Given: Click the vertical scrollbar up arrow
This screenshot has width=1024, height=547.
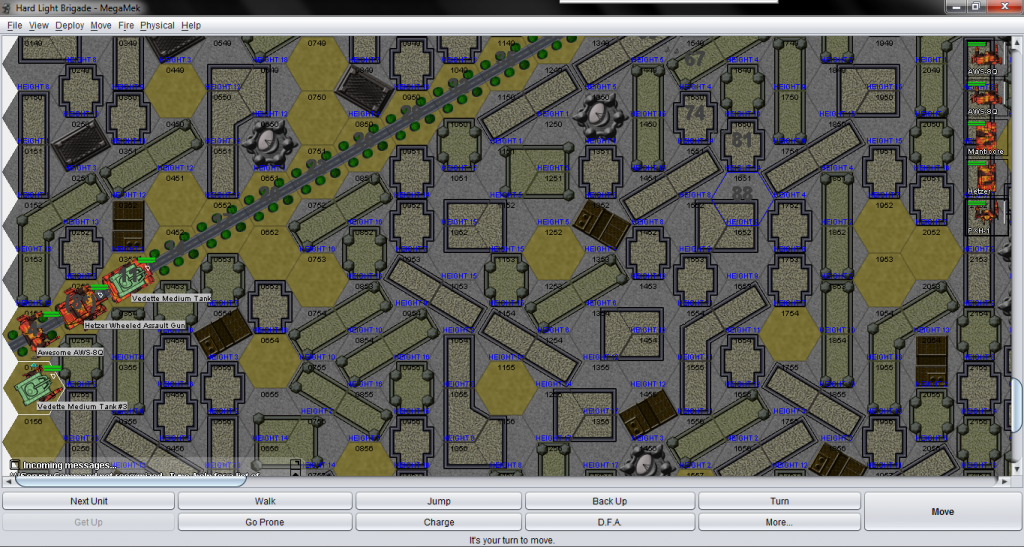Looking at the screenshot, I should (1017, 42).
